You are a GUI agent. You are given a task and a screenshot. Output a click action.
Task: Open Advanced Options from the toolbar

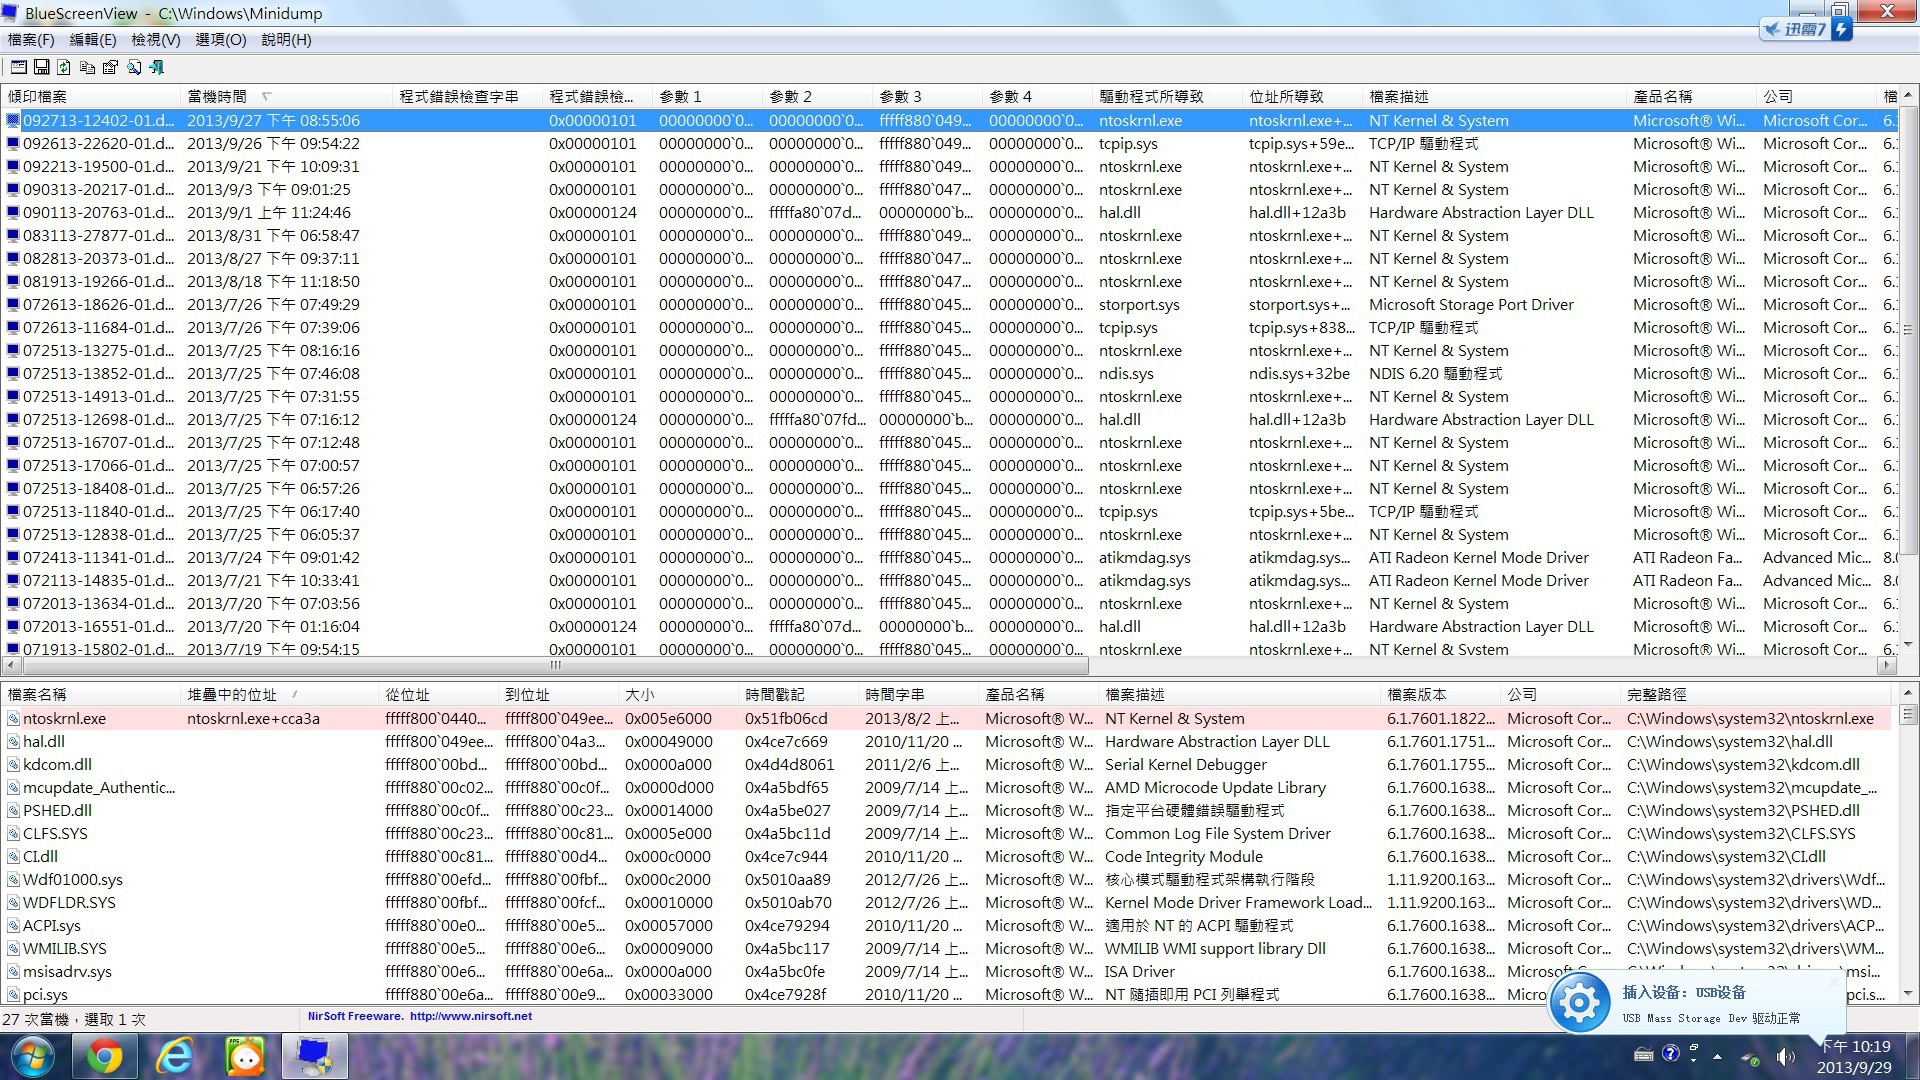pos(19,67)
